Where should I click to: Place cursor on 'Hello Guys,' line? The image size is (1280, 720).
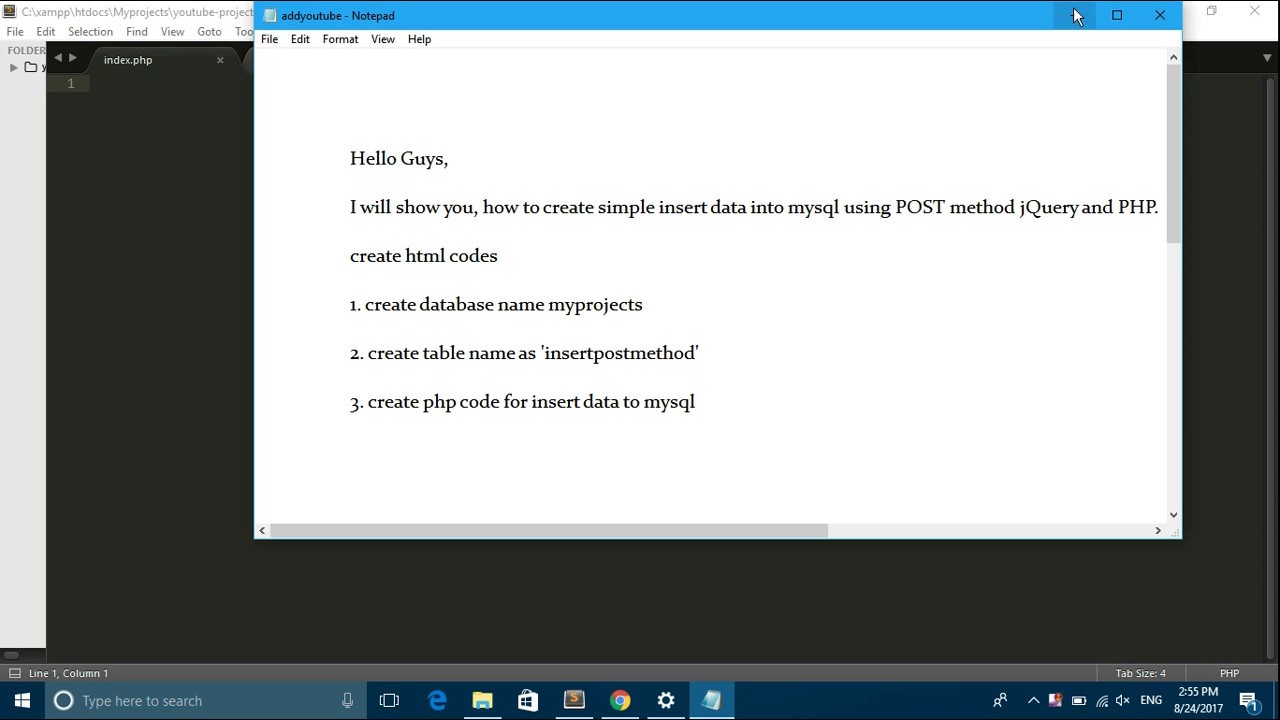point(399,159)
